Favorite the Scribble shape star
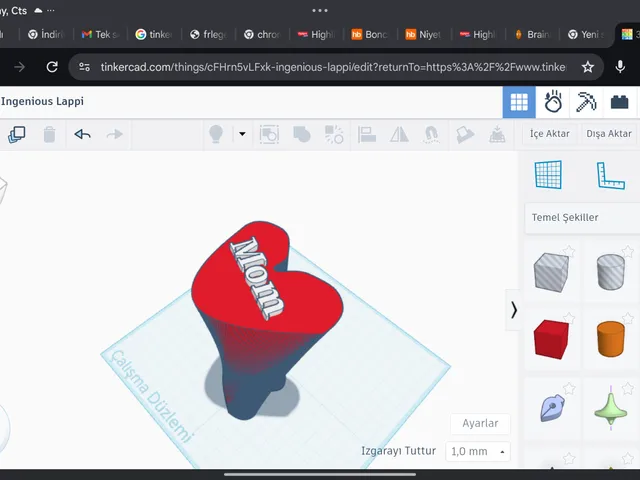640x480 pixels. (569, 388)
